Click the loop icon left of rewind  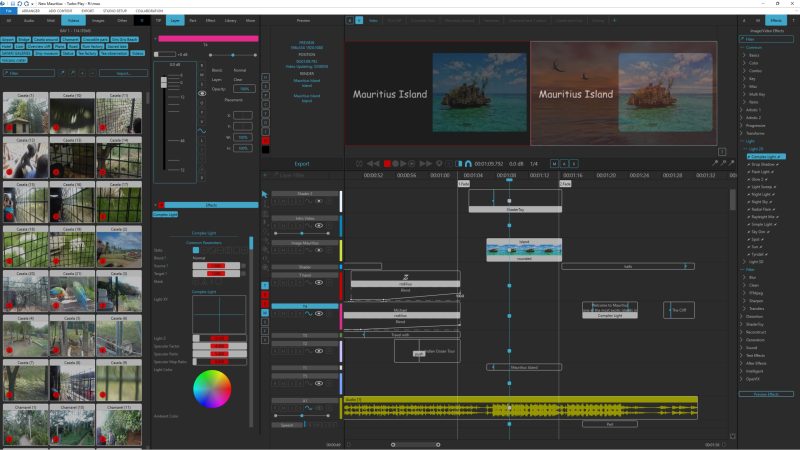tap(359, 164)
